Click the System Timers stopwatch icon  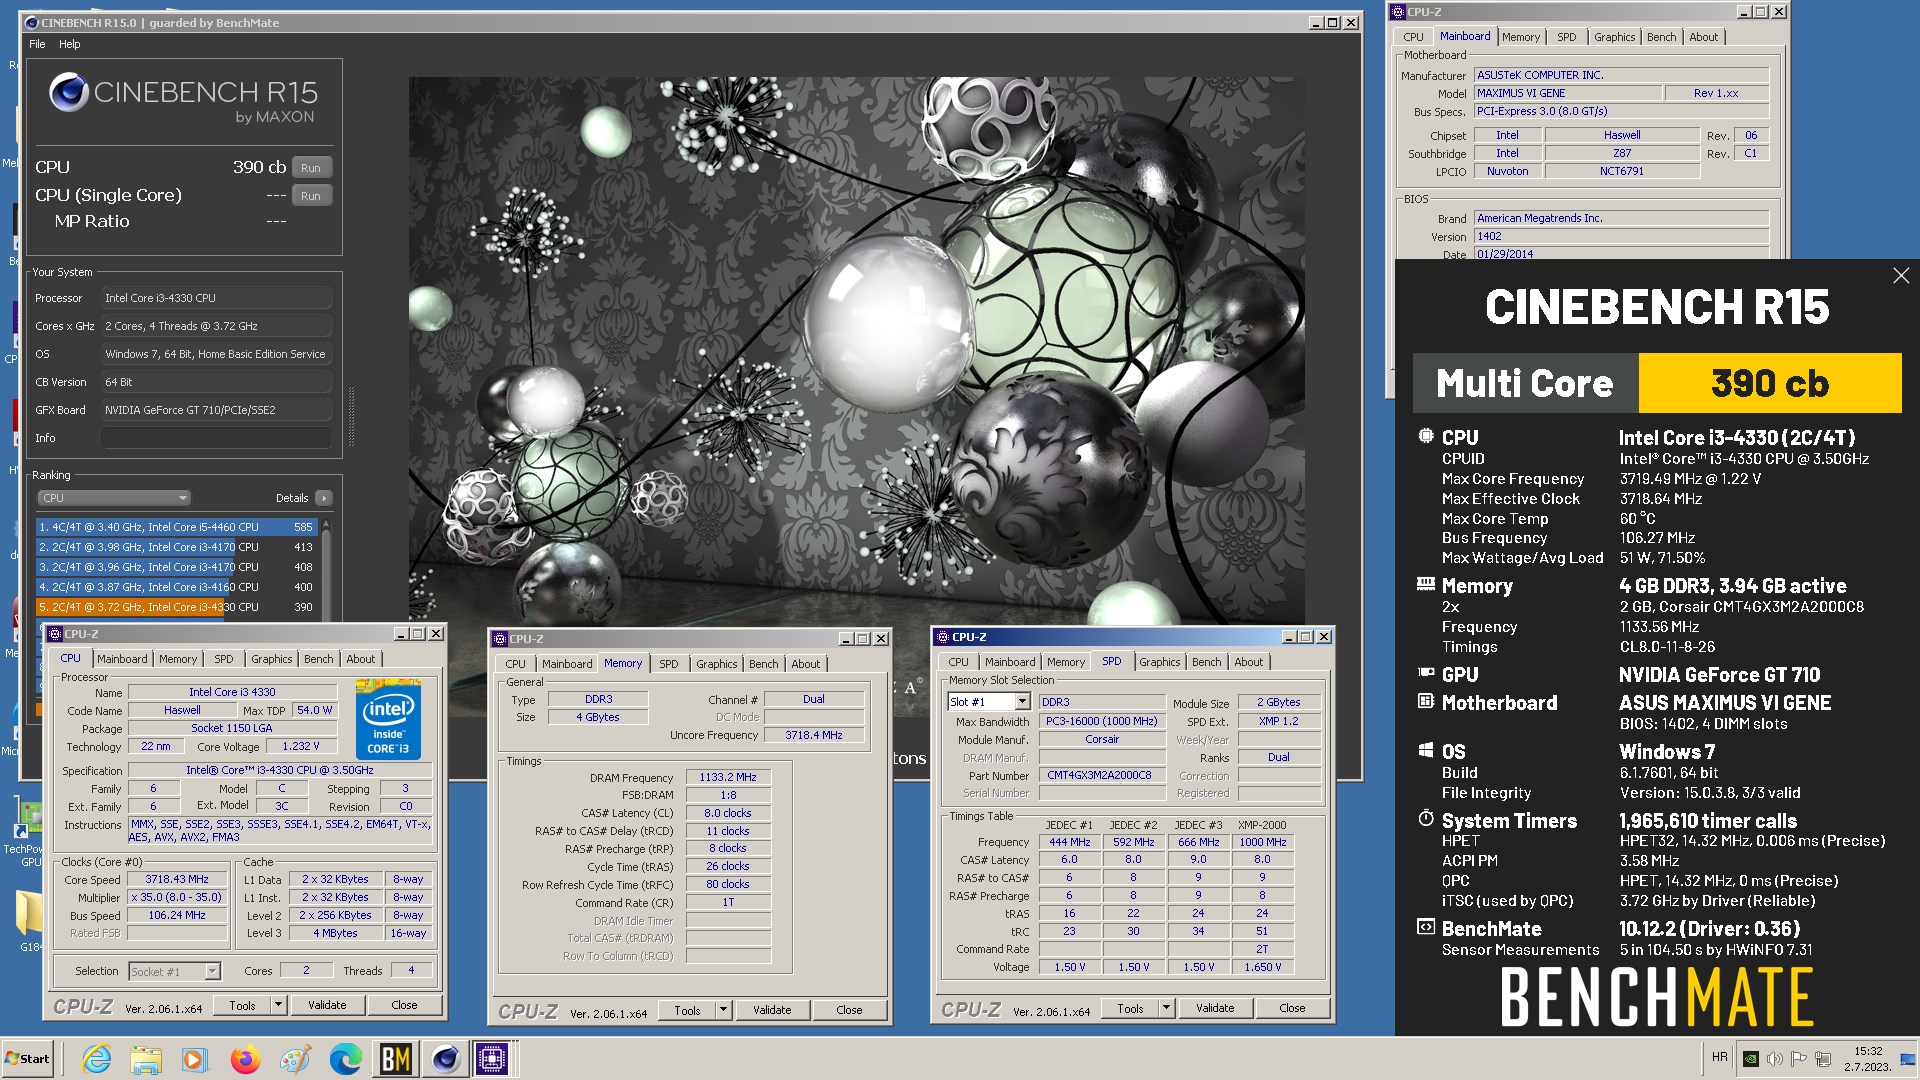pos(1426,819)
